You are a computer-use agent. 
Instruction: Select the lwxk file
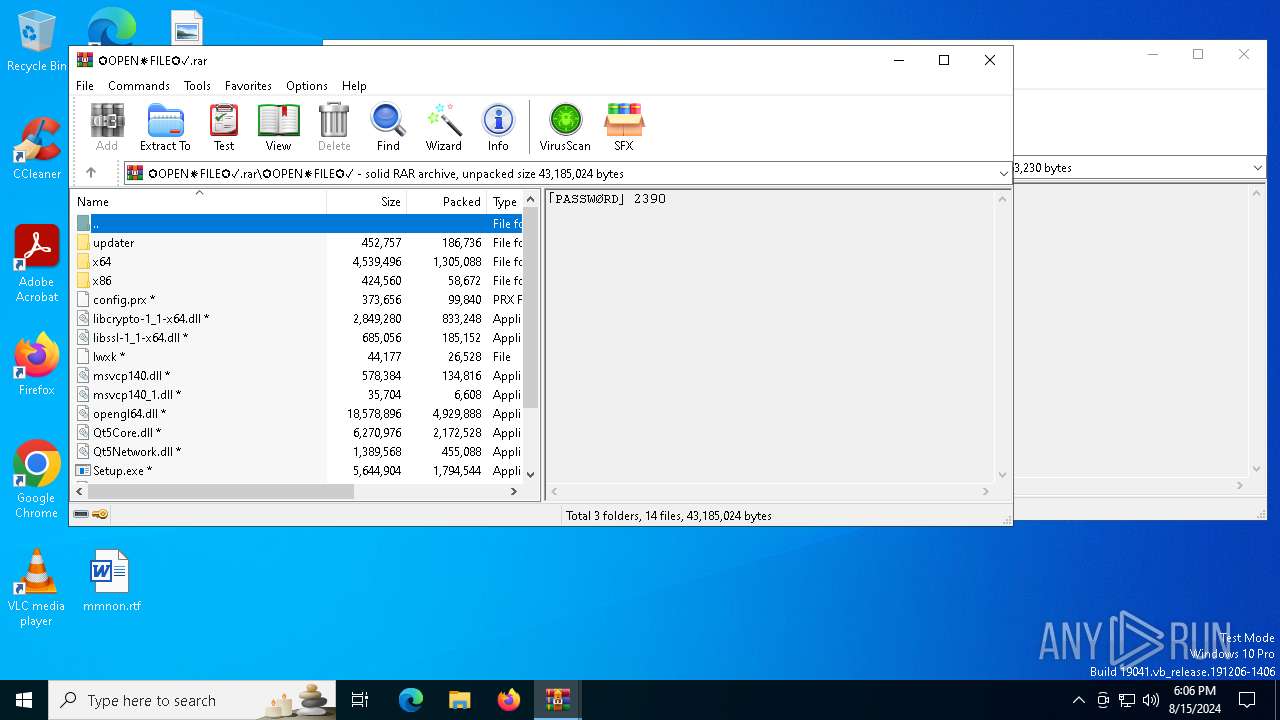(298, 357)
